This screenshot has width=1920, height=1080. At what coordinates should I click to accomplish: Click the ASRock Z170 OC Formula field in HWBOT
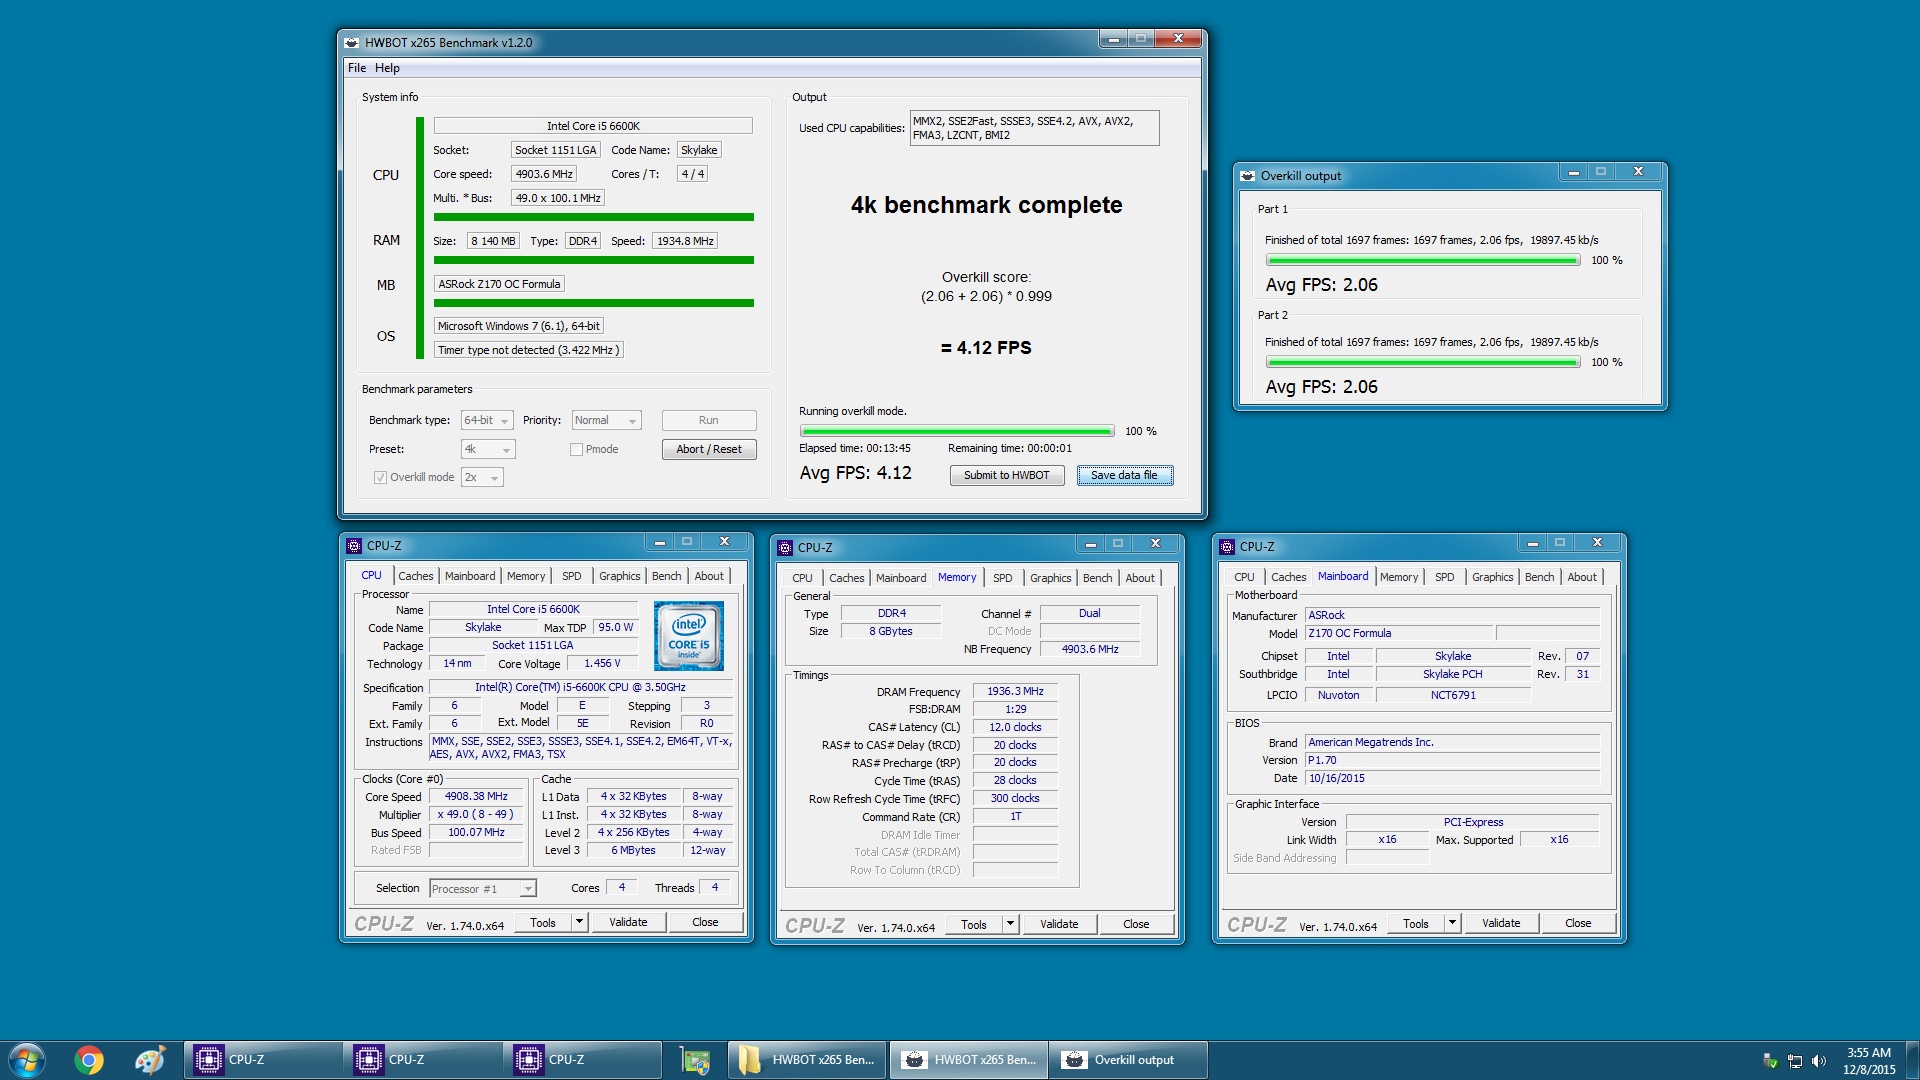tap(499, 285)
